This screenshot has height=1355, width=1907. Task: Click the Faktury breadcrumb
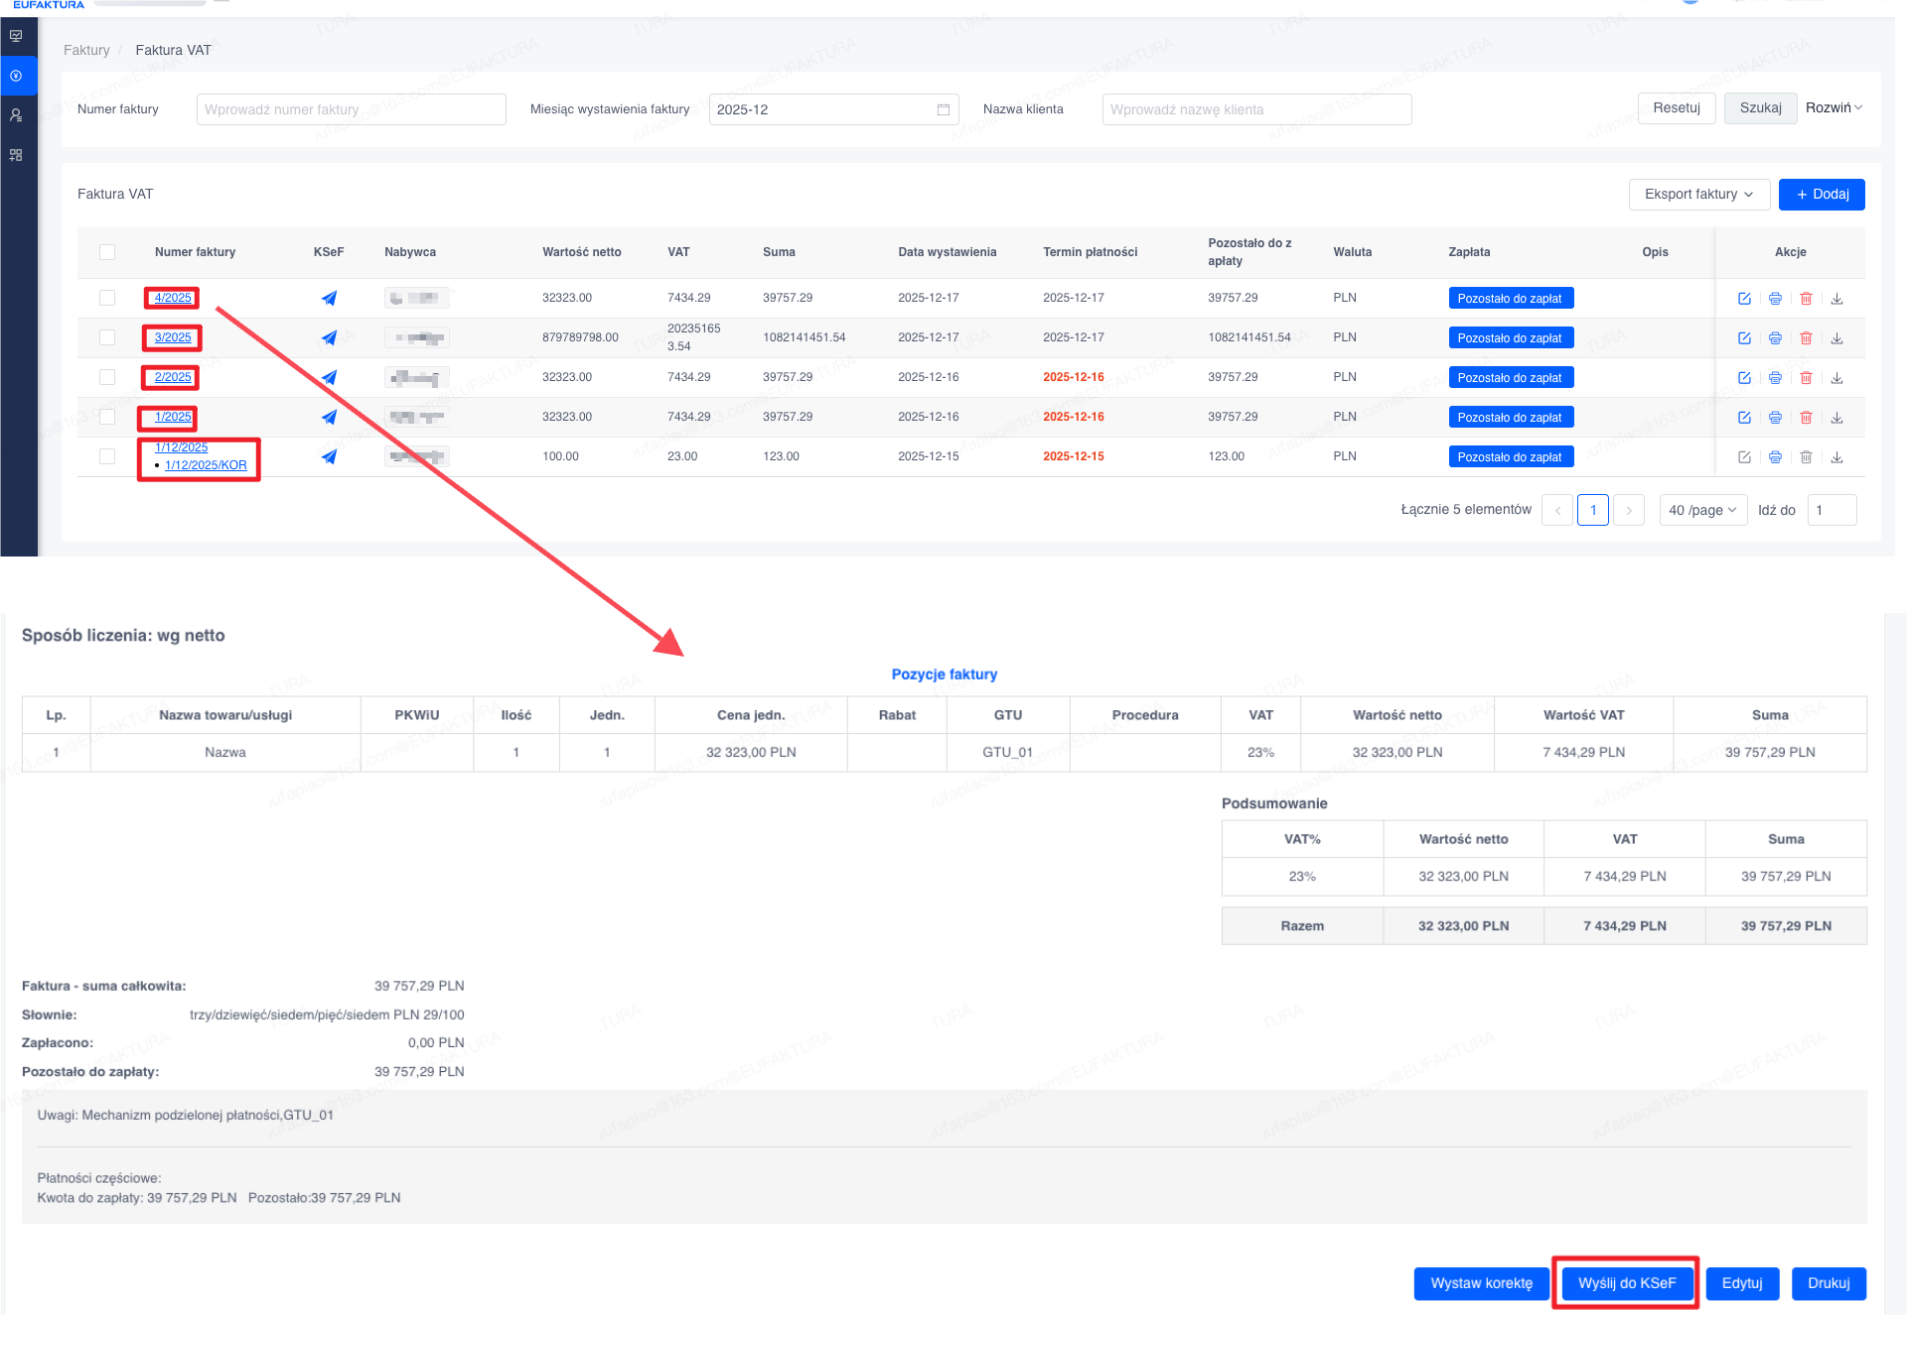(x=86, y=50)
